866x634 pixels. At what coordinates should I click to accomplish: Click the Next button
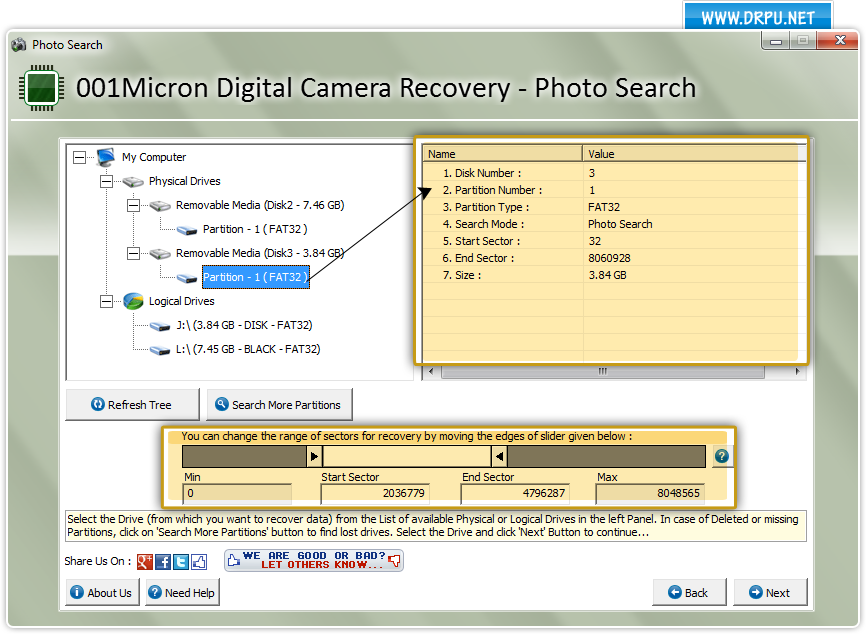tap(770, 592)
